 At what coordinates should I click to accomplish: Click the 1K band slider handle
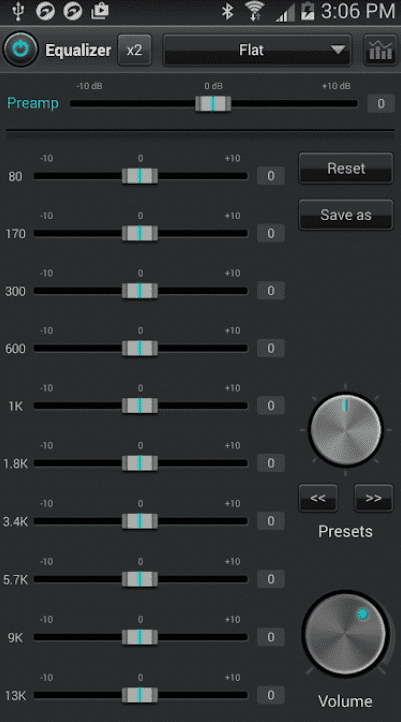pos(140,406)
